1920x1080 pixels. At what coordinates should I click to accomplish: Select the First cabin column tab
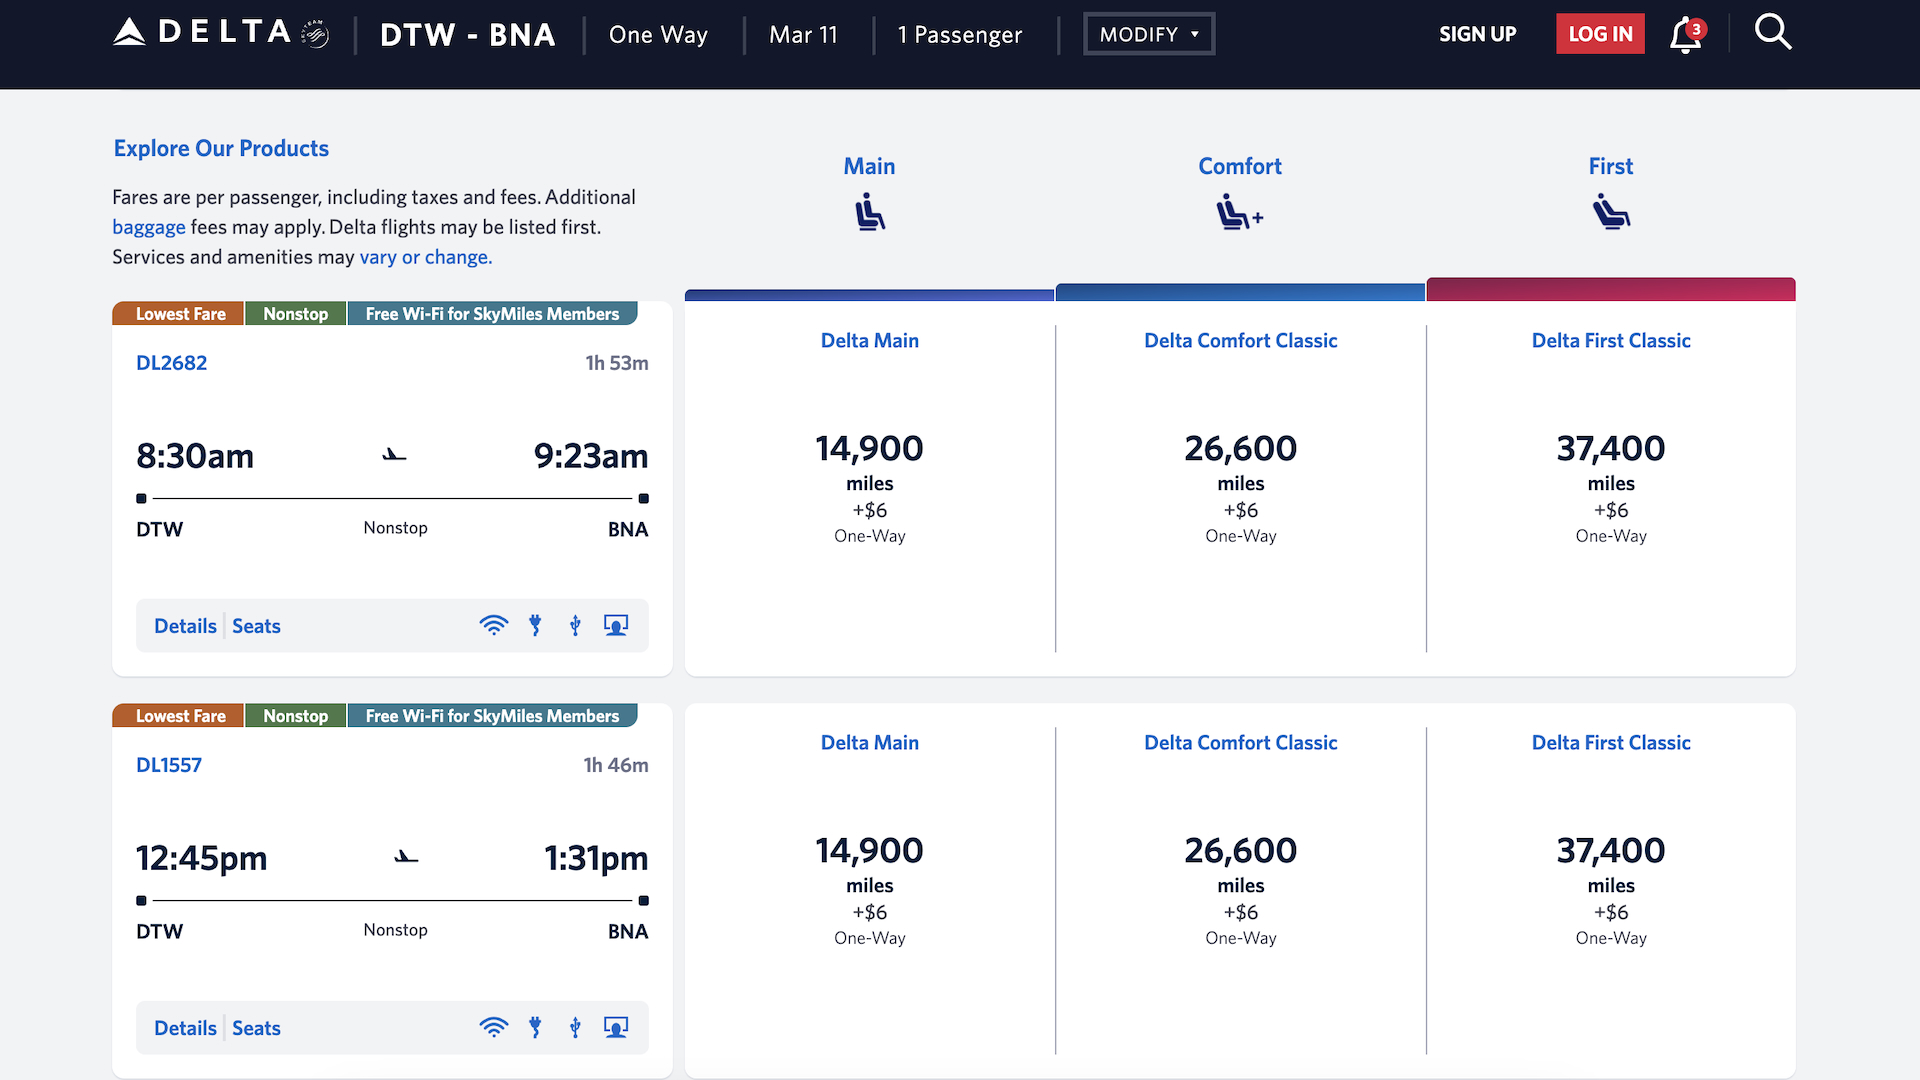coord(1611,166)
